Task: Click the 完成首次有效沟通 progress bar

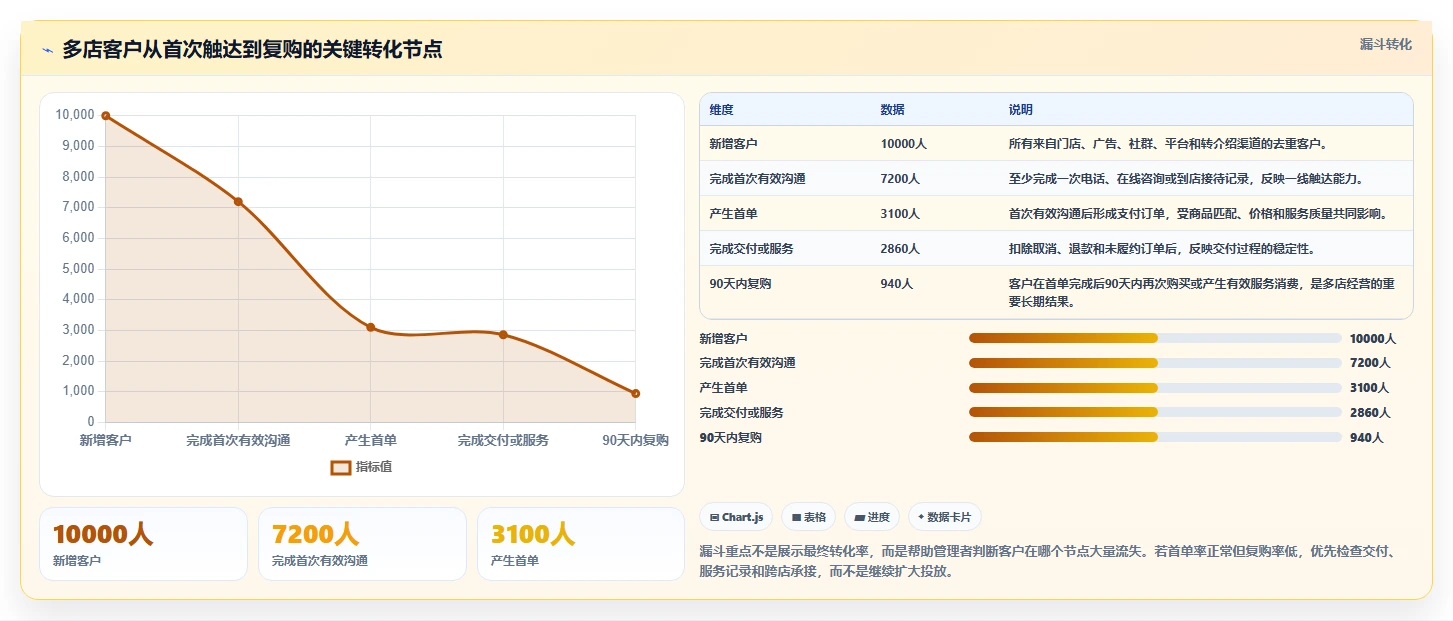Action: coord(1155,363)
